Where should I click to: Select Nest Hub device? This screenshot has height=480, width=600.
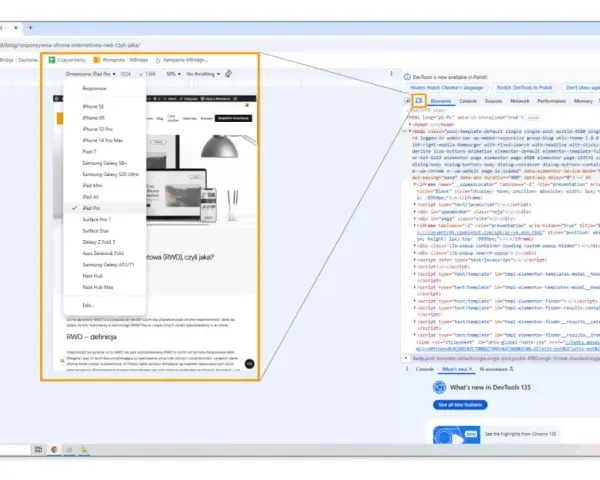coord(104,276)
